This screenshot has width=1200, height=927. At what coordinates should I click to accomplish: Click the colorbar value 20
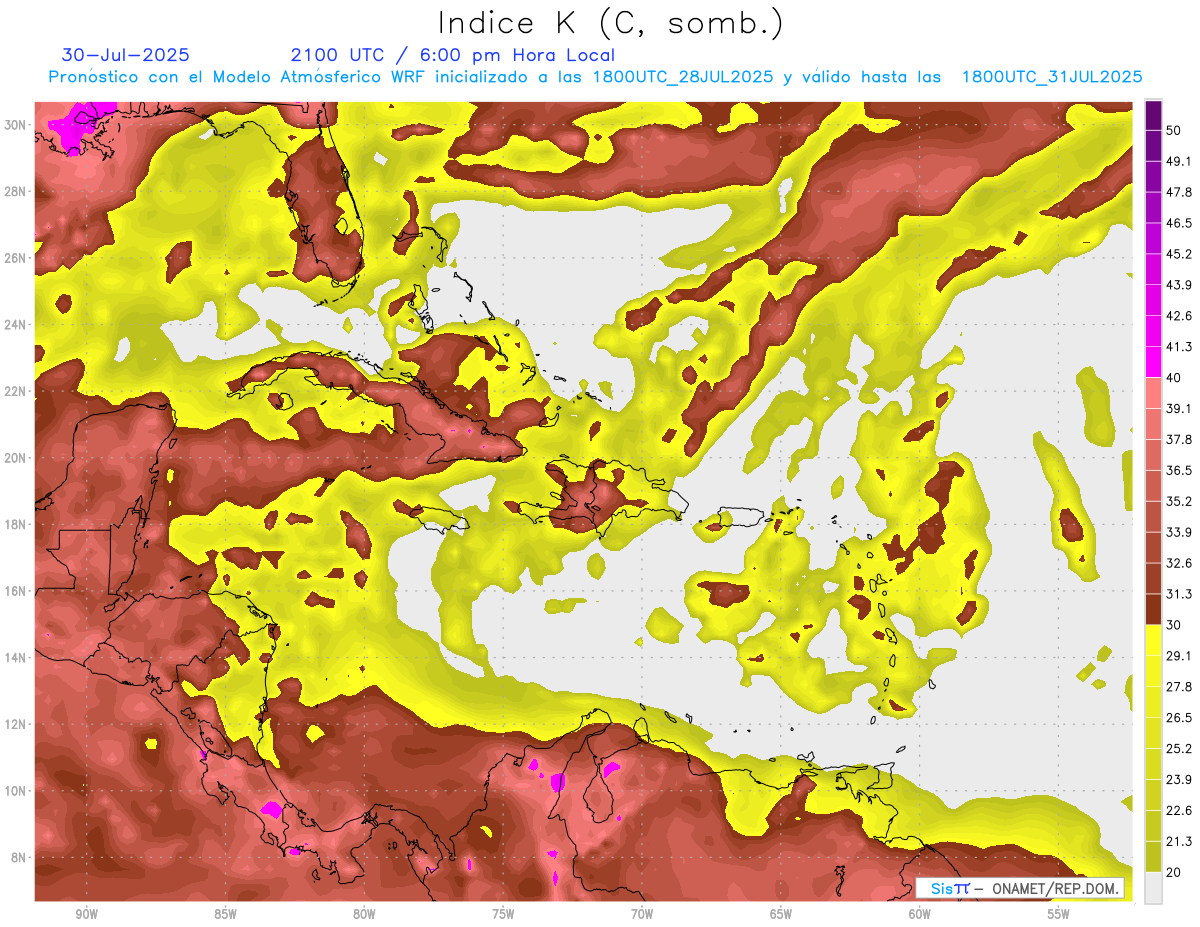(1175, 872)
